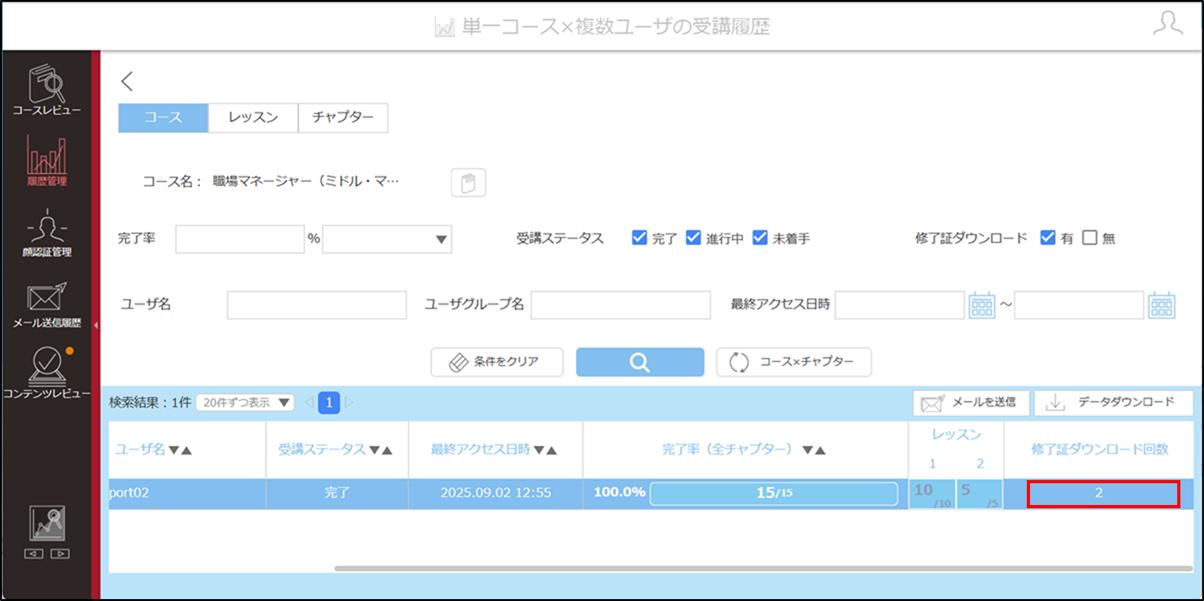Screen dimensions: 1204x601
Task: Click the 100.0% completion value
Action: click(619, 494)
